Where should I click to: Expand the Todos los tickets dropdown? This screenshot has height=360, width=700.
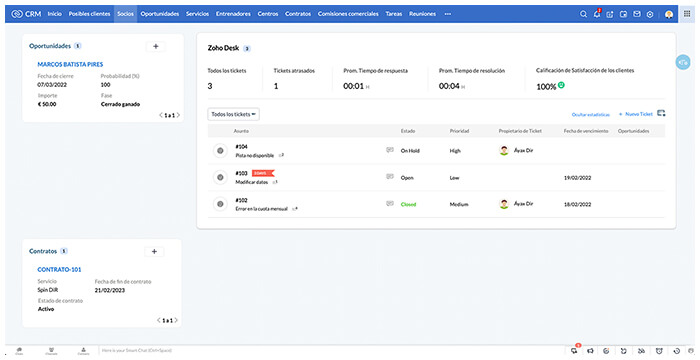click(233, 114)
